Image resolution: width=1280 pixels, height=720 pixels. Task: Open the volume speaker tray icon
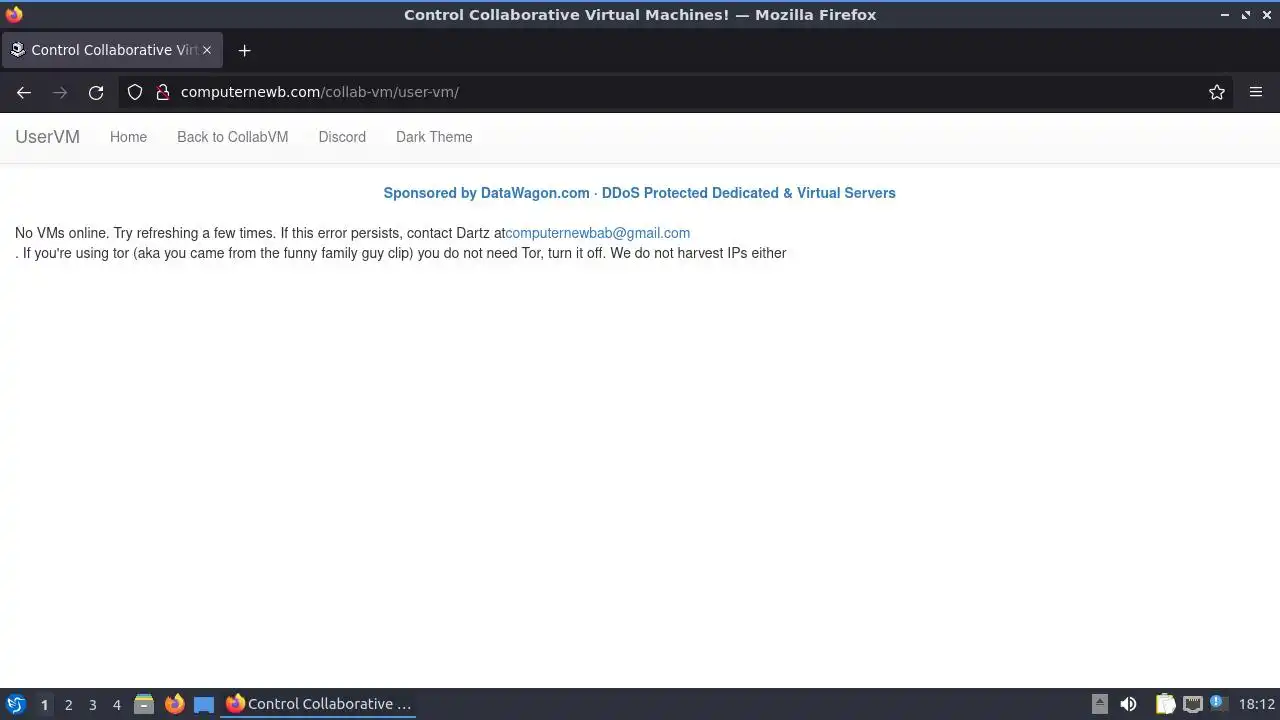click(x=1128, y=704)
